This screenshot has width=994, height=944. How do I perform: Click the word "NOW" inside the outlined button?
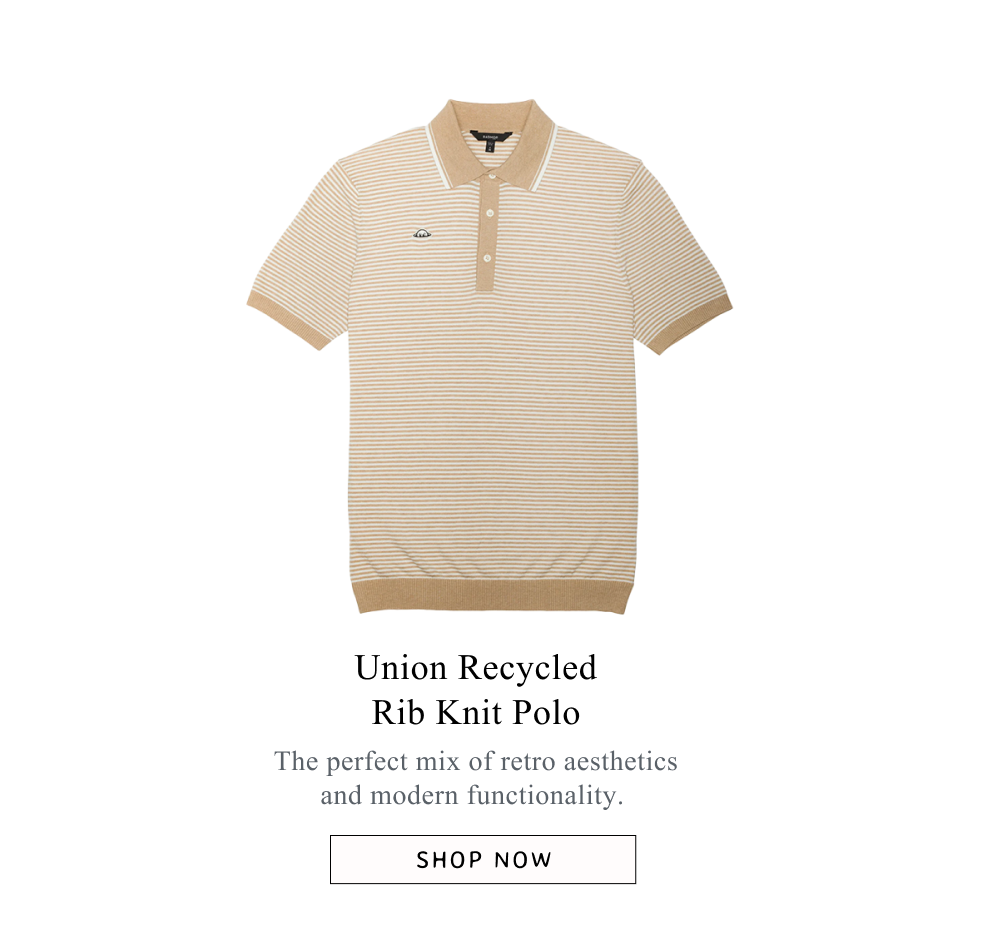[x=523, y=860]
